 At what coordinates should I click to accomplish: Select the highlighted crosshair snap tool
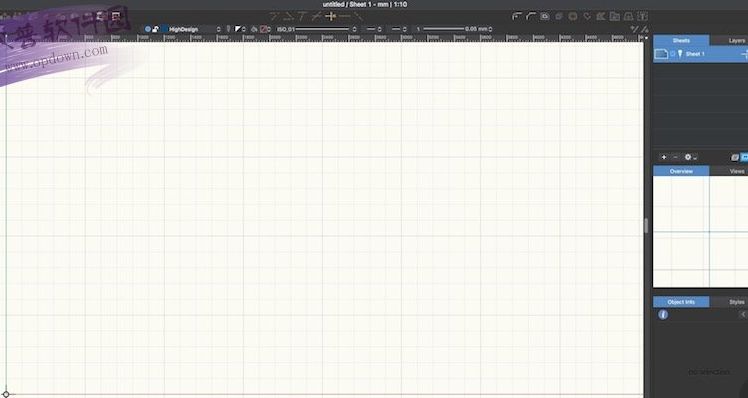point(331,16)
